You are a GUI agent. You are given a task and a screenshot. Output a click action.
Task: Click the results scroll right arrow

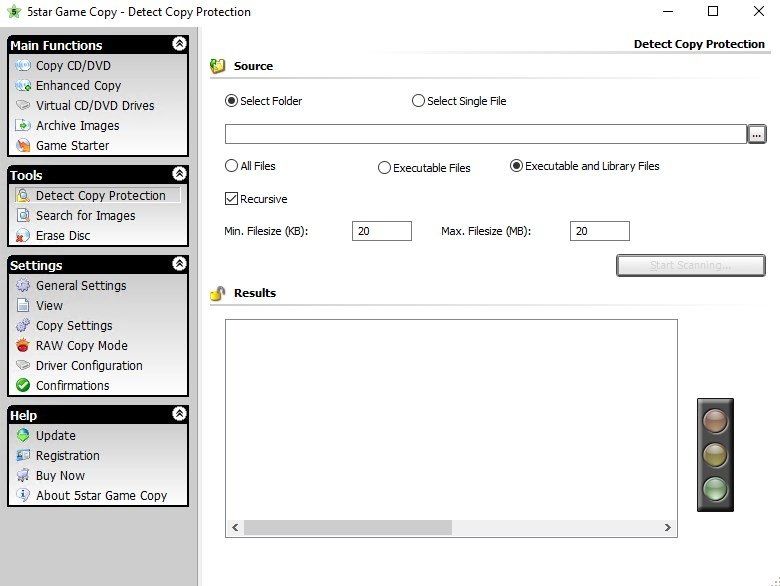click(x=668, y=527)
